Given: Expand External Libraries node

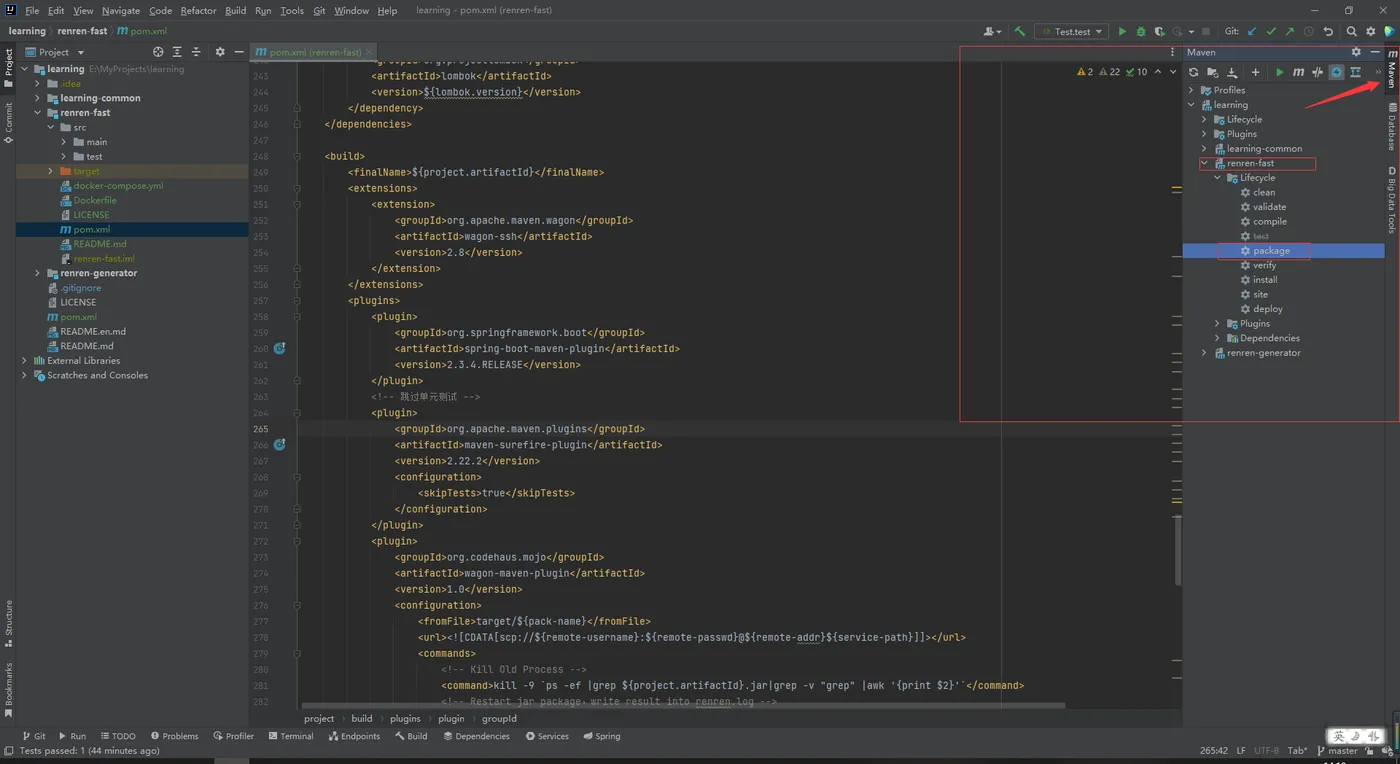Looking at the screenshot, I should click(25, 361).
